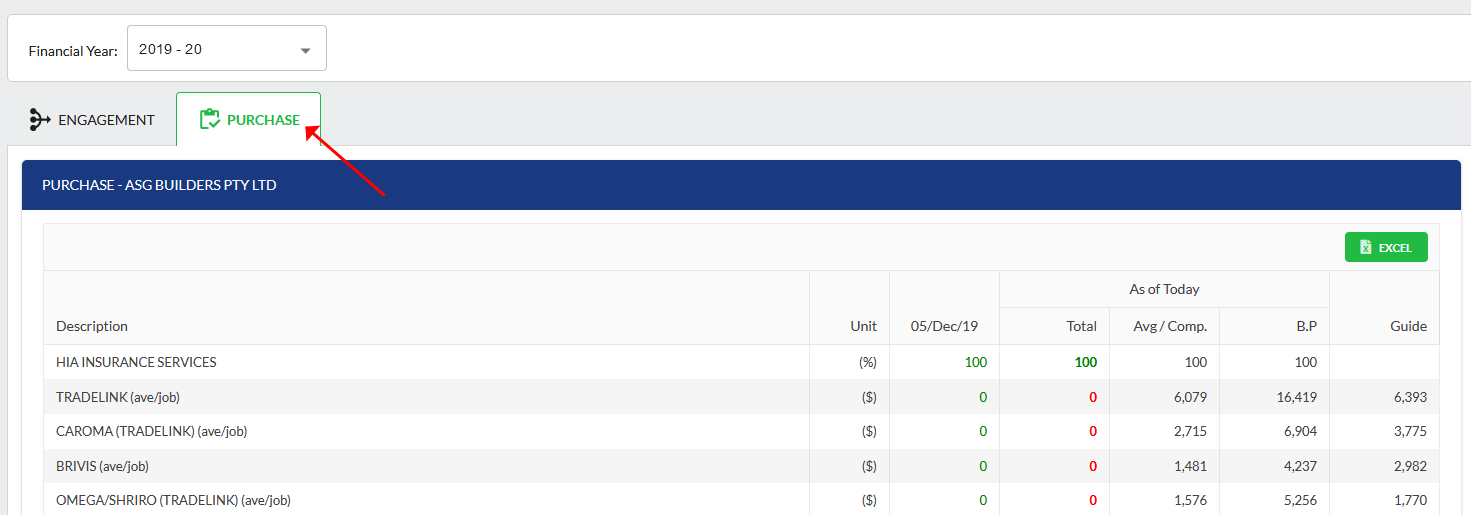Select the HIA INSURANCE SERVICES row
The width and height of the screenshot is (1471, 515).
(136, 362)
